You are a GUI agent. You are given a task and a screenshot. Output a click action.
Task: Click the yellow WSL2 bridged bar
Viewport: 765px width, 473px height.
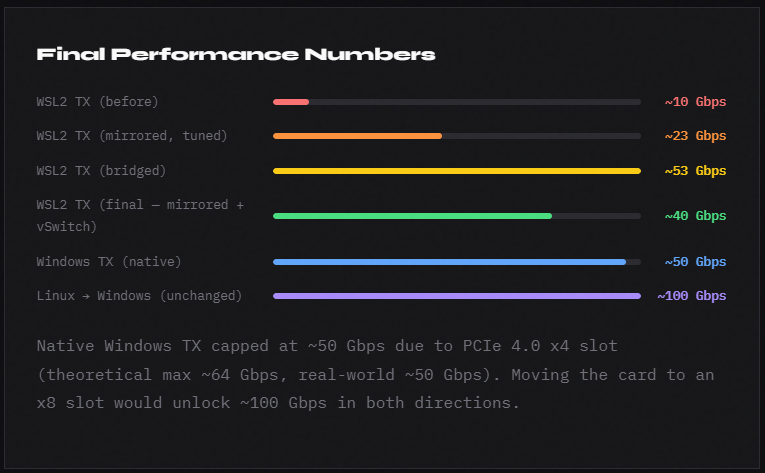(x=456, y=171)
